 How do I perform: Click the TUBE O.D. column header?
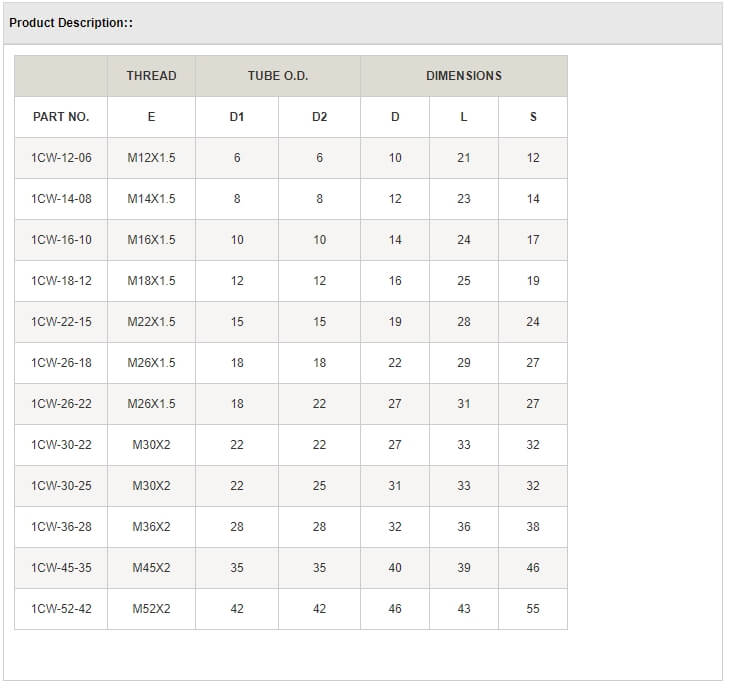[278, 76]
